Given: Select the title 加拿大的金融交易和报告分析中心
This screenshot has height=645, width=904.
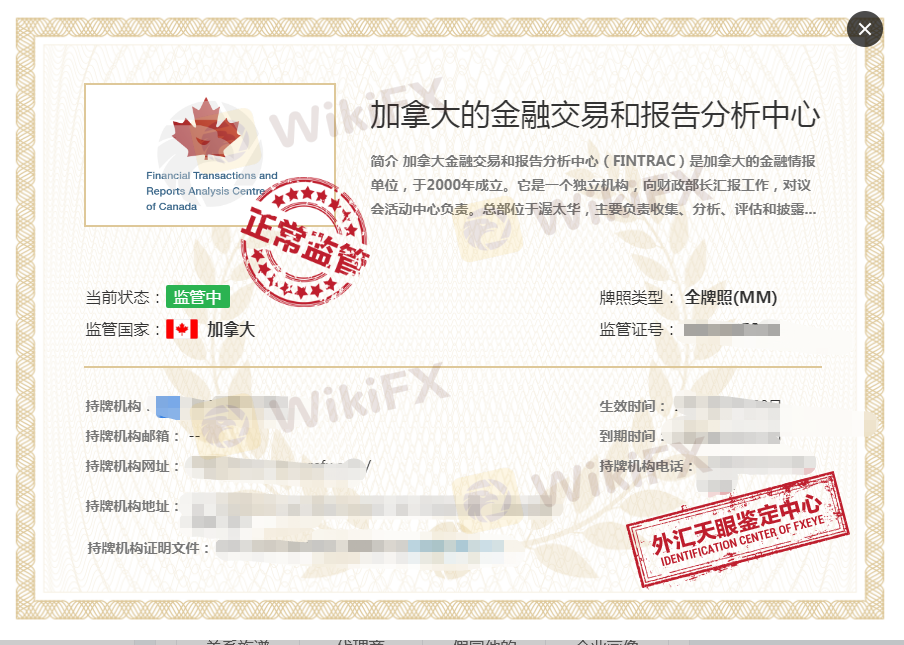Looking at the screenshot, I should (x=594, y=116).
